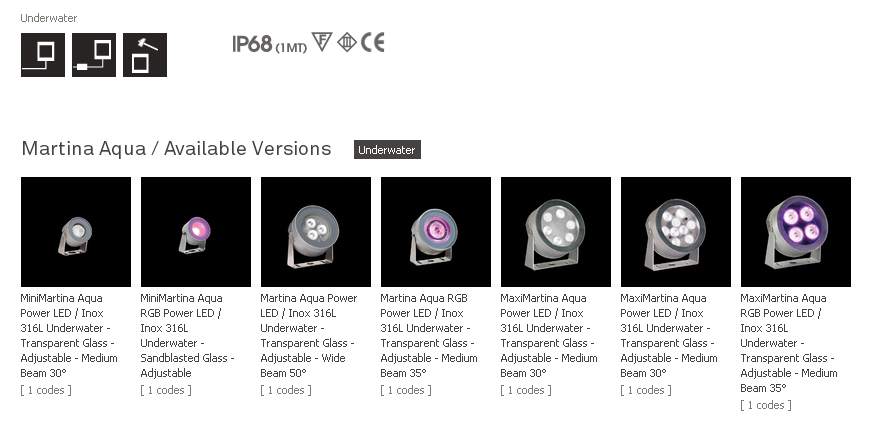This screenshot has width=891, height=436.
Task: Open the MiniMartina Aqua RGB pink thumbnail
Action: coord(196,232)
